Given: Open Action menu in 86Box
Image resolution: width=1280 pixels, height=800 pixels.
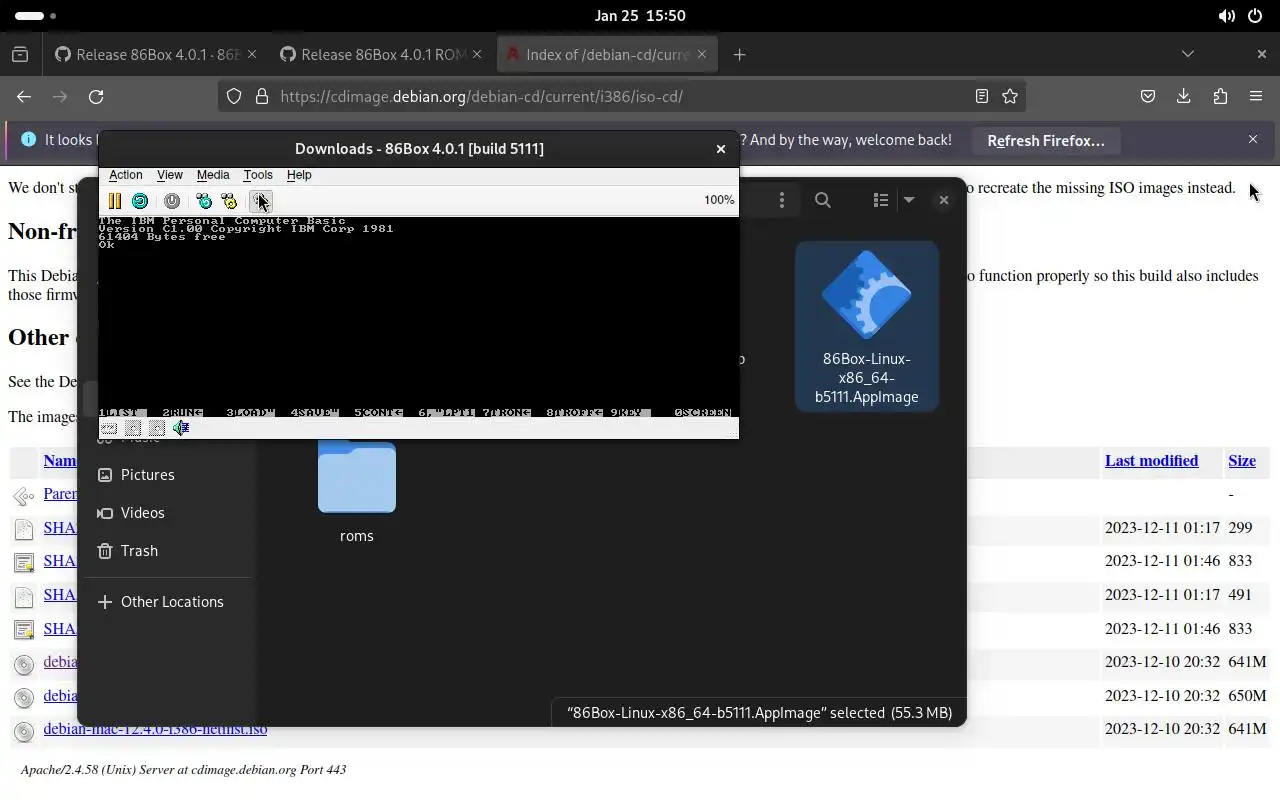Looking at the screenshot, I should pos(126,175).
